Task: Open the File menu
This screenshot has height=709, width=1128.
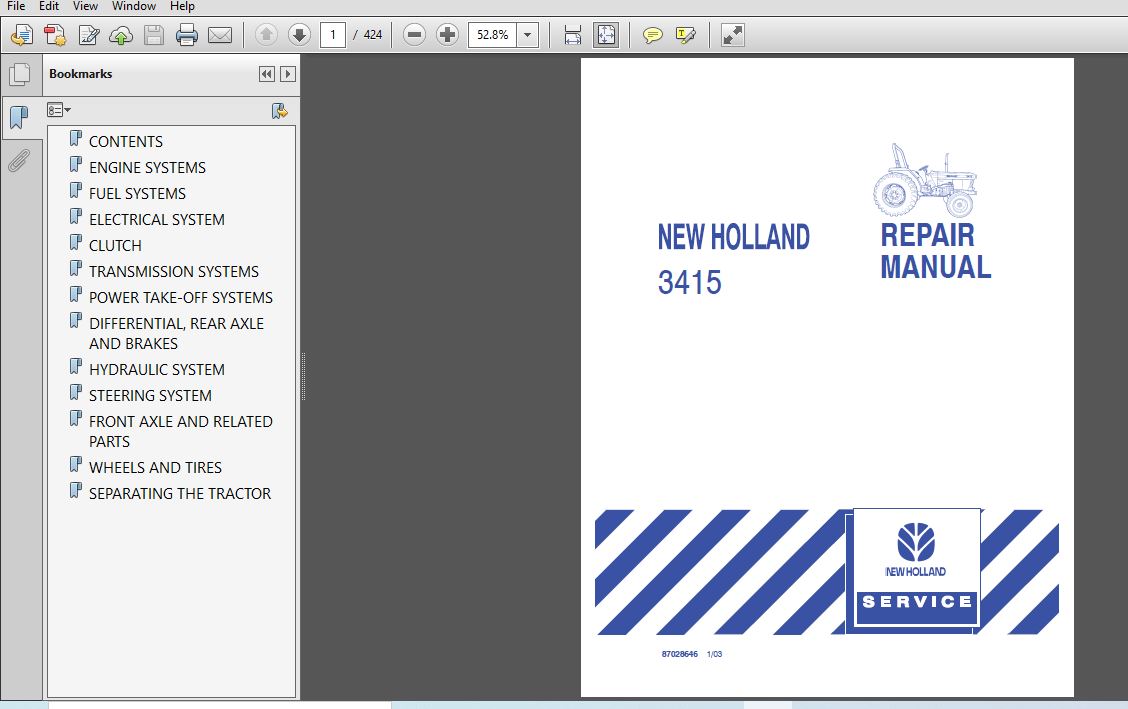Action: [x=16, y=6]
